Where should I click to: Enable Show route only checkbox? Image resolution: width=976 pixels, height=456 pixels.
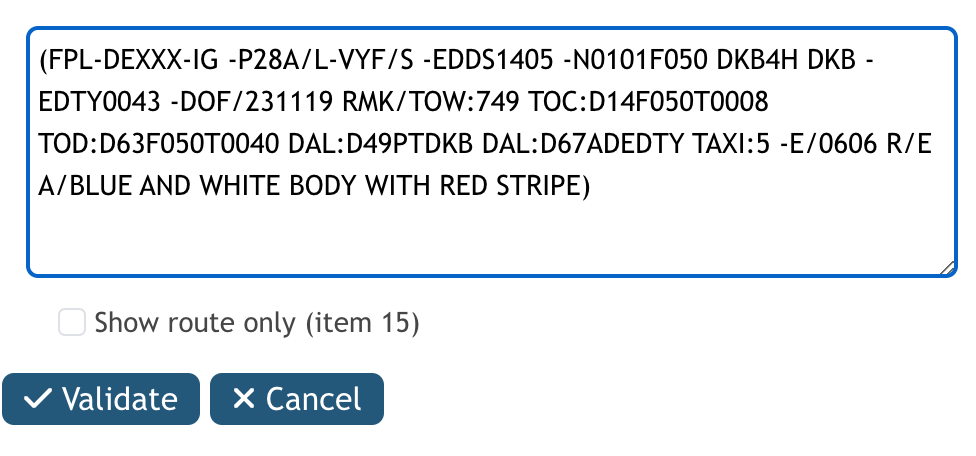(x=72, y=323)
